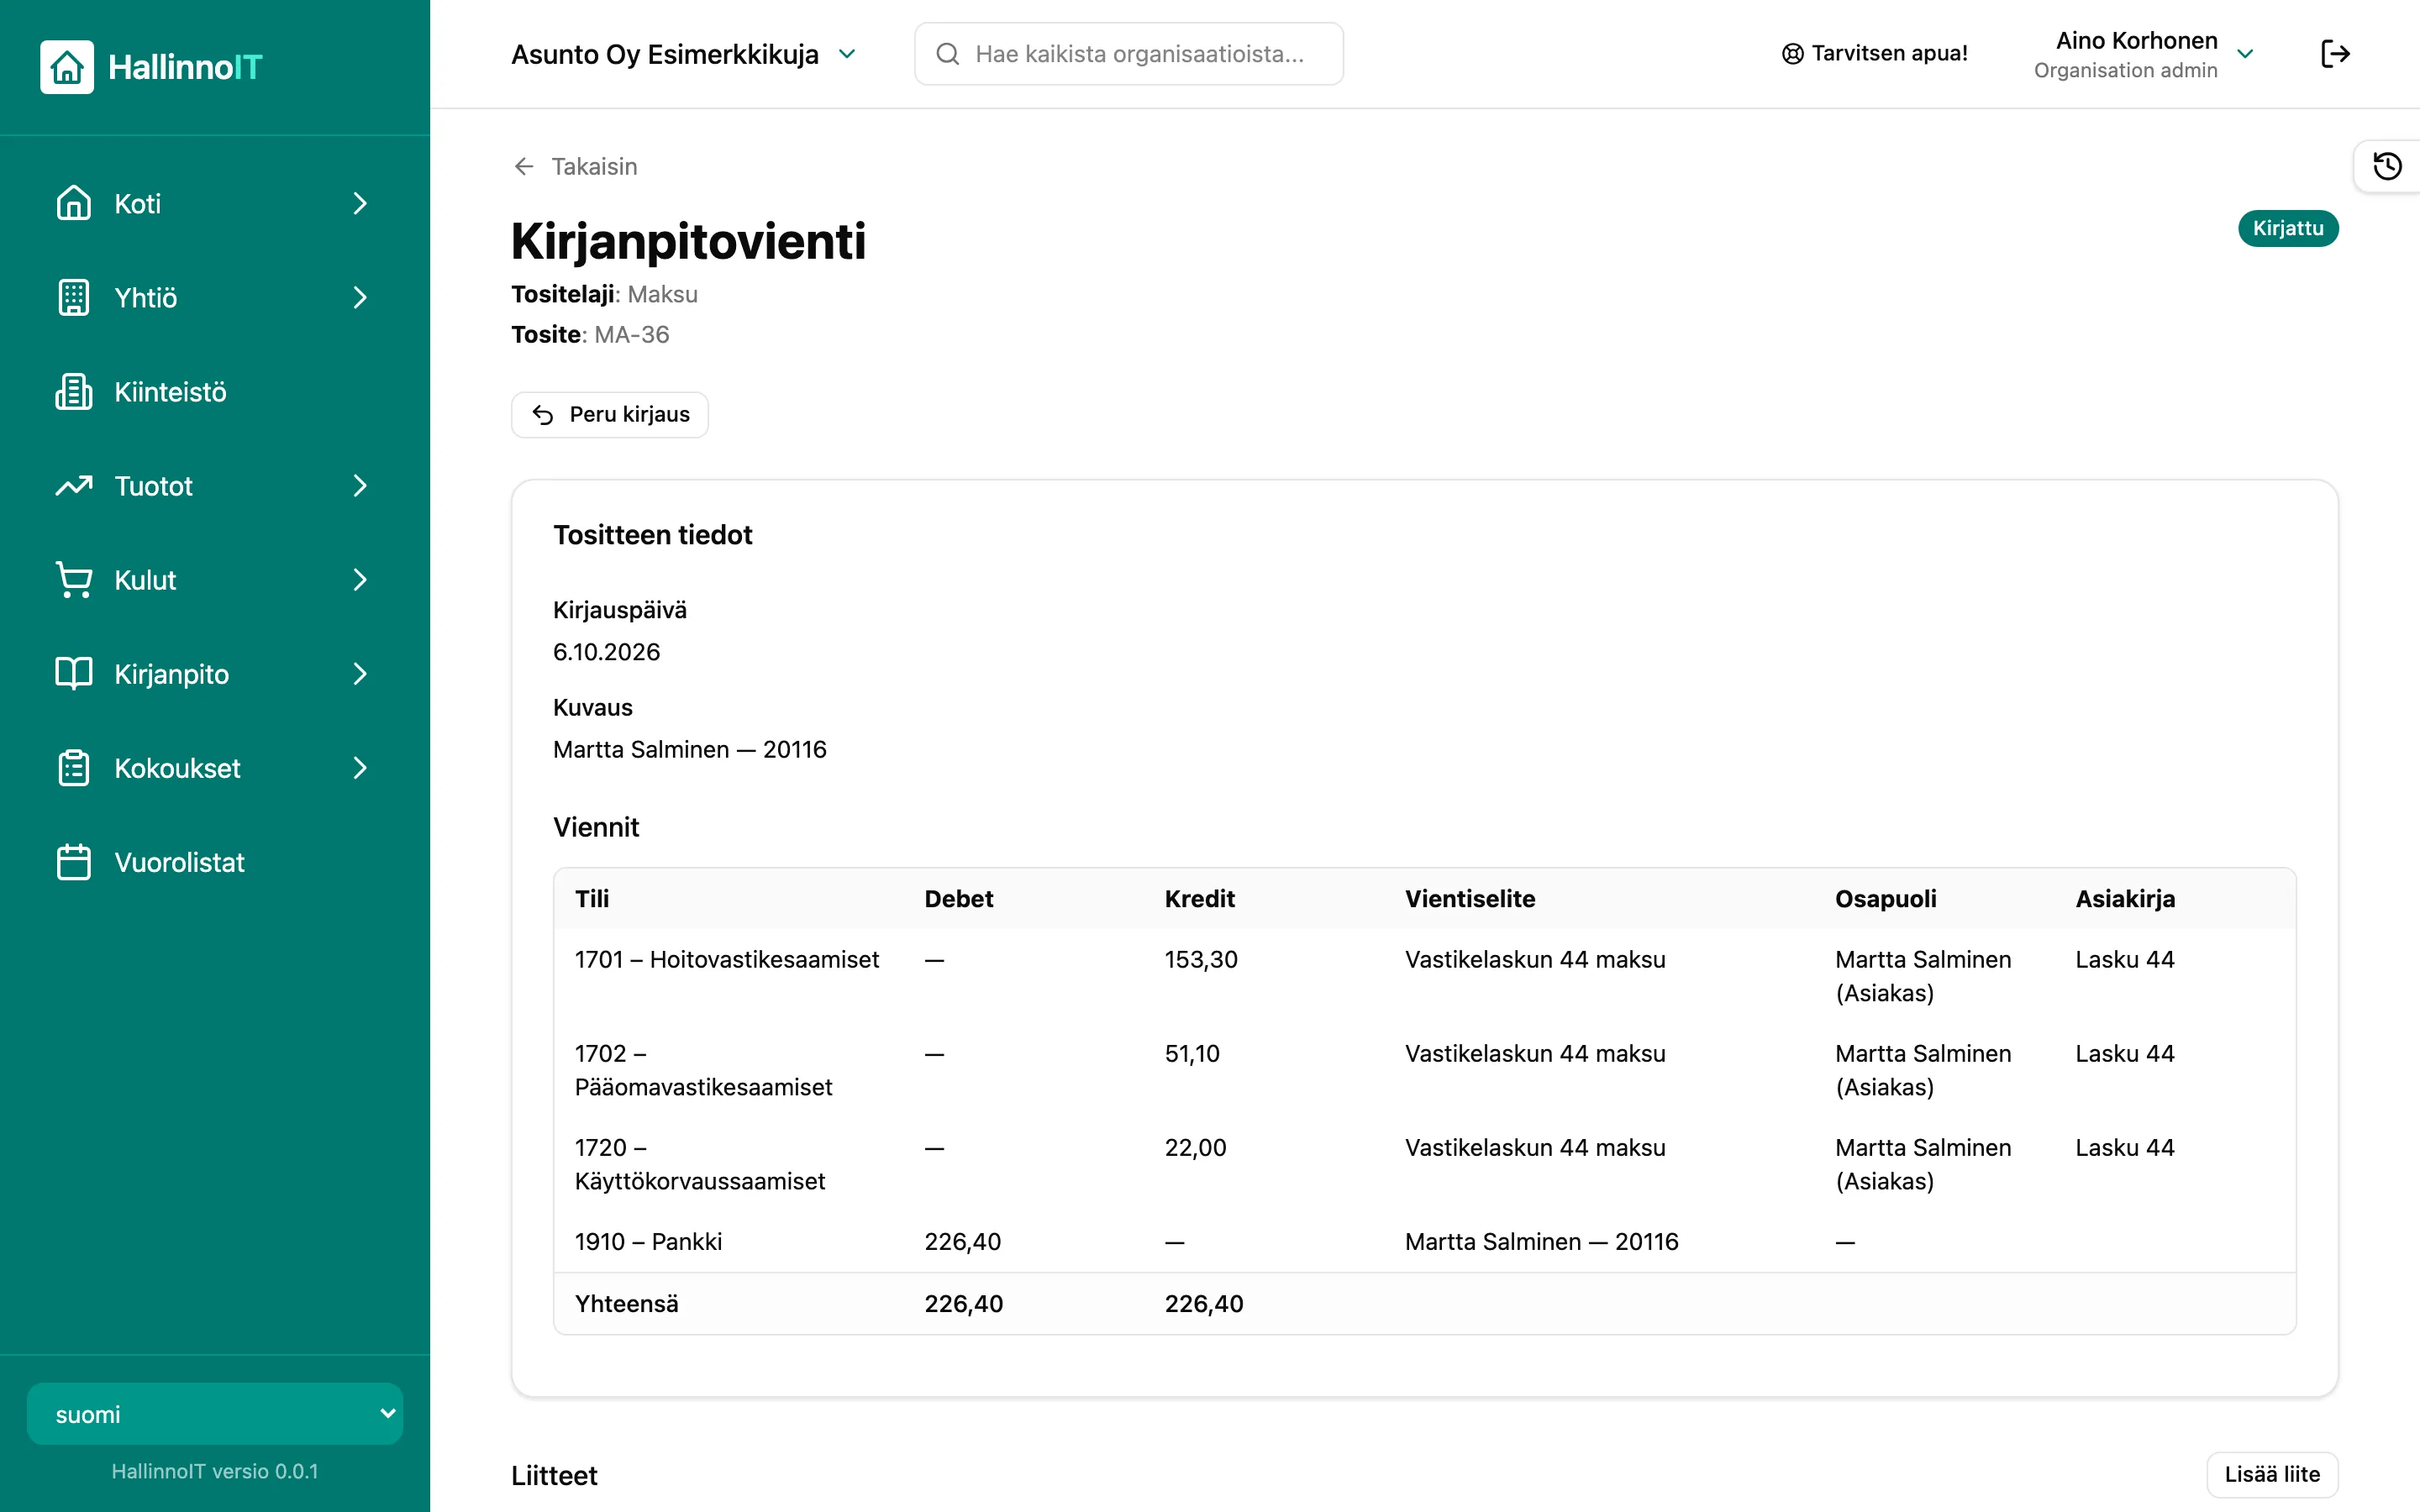Expand the Kulut submenu chevron
This screenshot has height=1512, width=2420.
point(360,579)
